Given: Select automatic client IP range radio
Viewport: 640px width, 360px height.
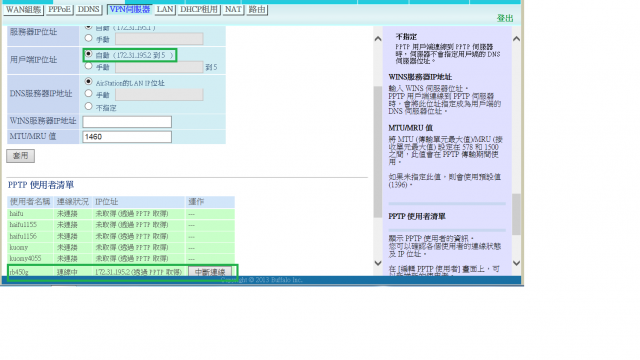Looking at the screenshot, I should [x=88, y=54].
